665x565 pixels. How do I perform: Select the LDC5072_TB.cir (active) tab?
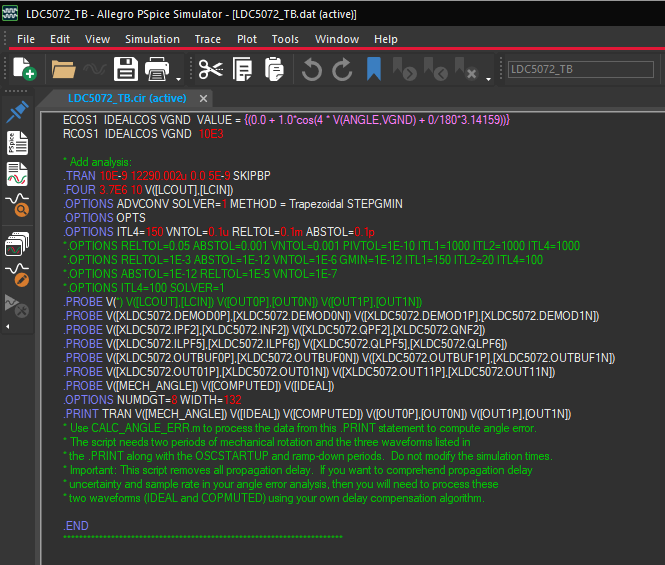tap(126, 98)
